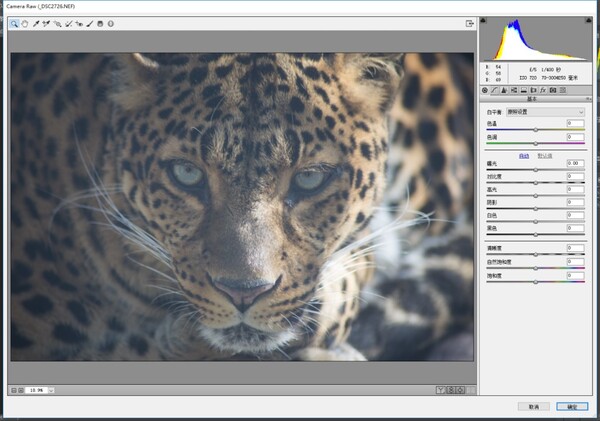Click the 黑色 blacks slider handle
The height and width of the screenshot is (421, 600).
[x=536, y=235]
